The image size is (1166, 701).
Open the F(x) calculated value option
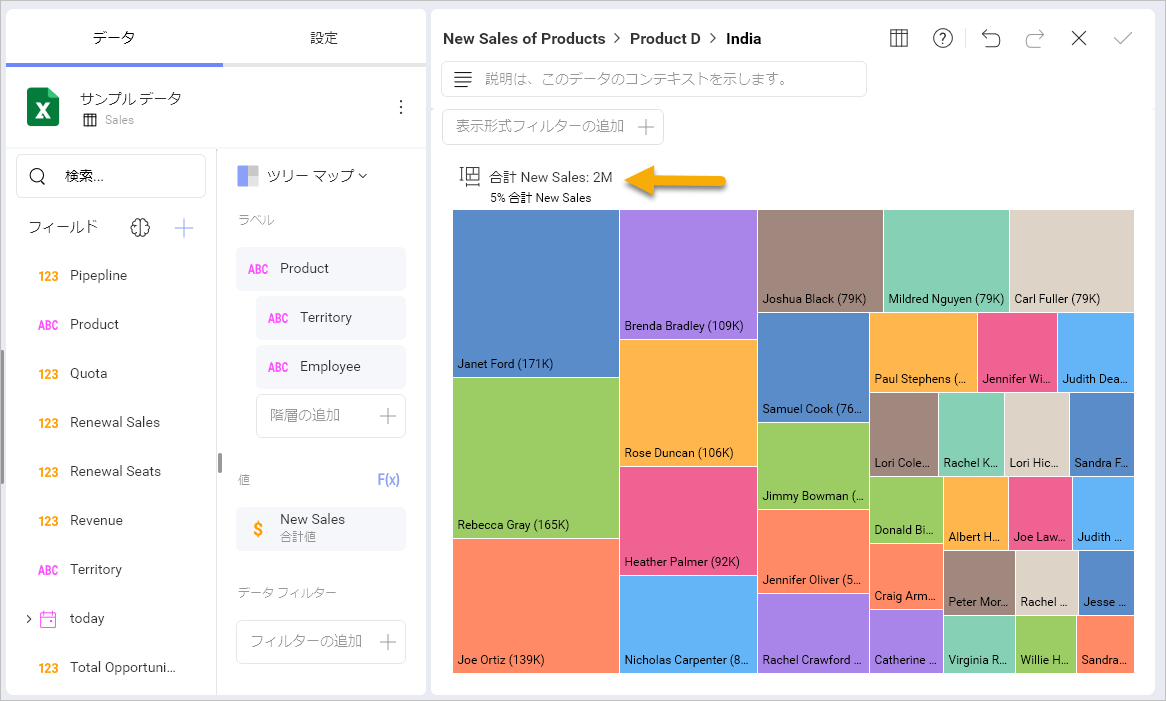pyautogui.click(x=388, y=479)
